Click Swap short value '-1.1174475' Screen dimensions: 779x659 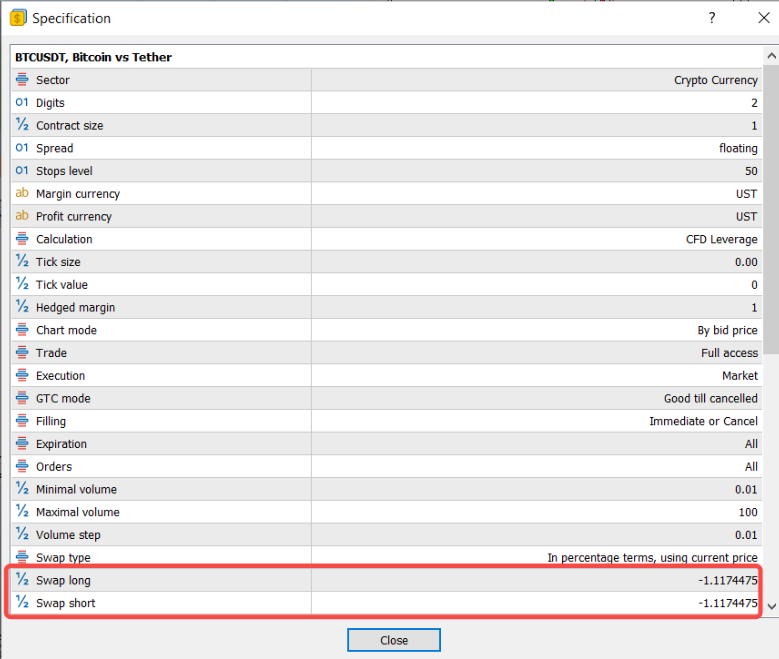(x=728, y=603)
